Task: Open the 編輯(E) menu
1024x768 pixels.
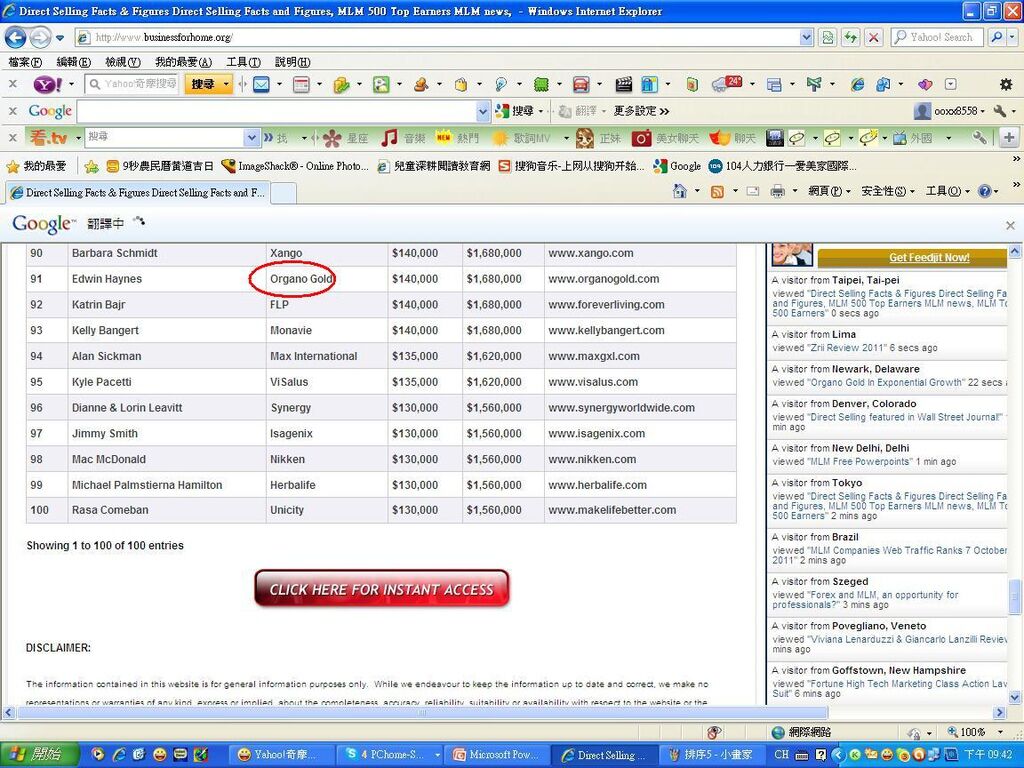Action: tap(74, 62)
